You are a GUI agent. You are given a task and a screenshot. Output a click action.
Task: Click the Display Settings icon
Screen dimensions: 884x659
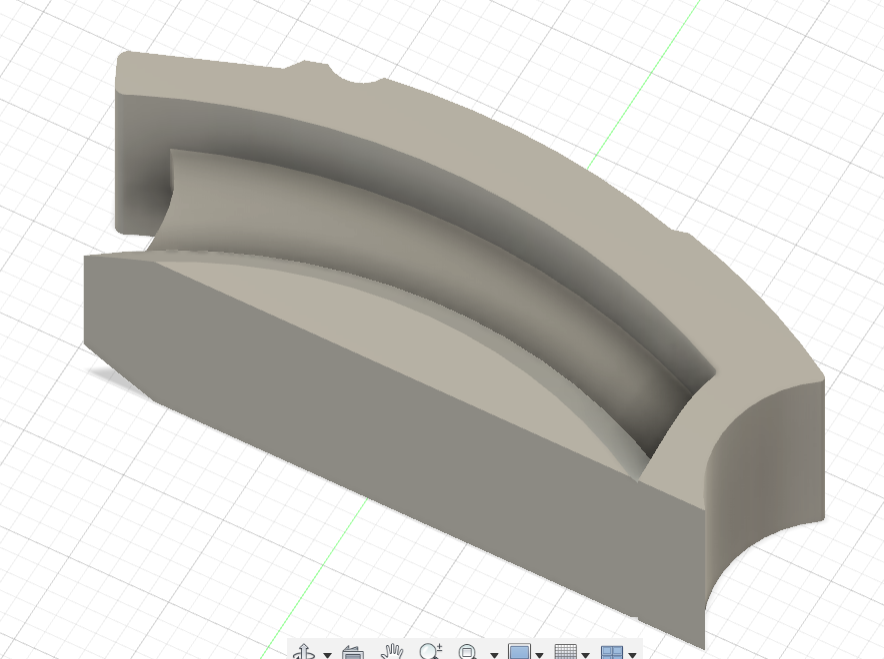pyautogui.click(x=519, y=652)
